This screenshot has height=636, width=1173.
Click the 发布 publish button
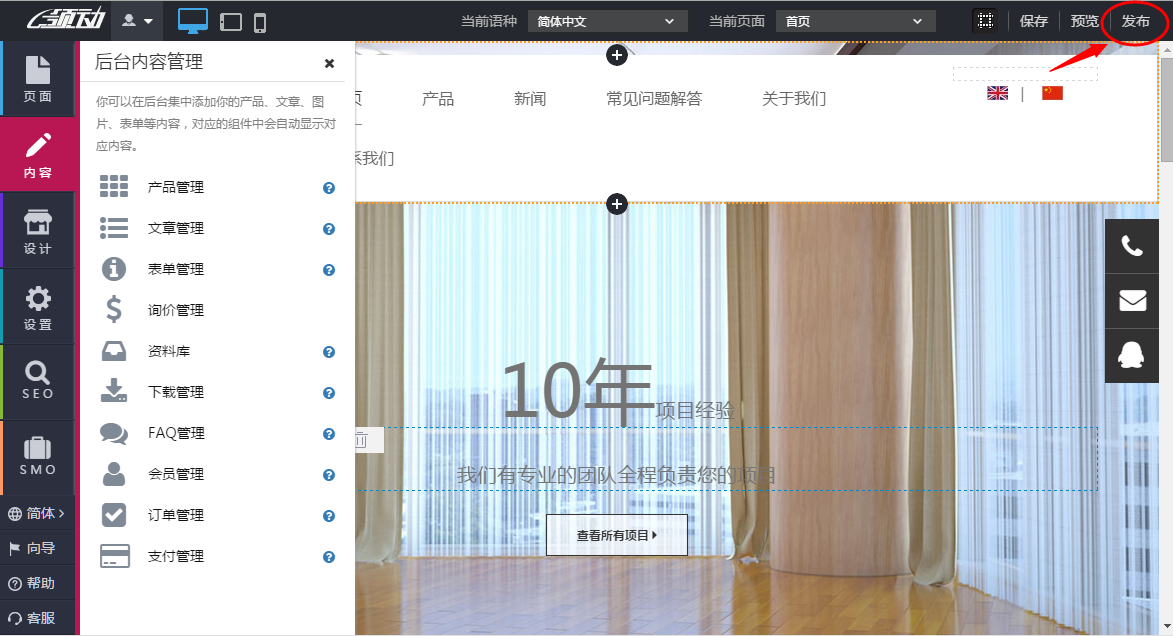1135,20
